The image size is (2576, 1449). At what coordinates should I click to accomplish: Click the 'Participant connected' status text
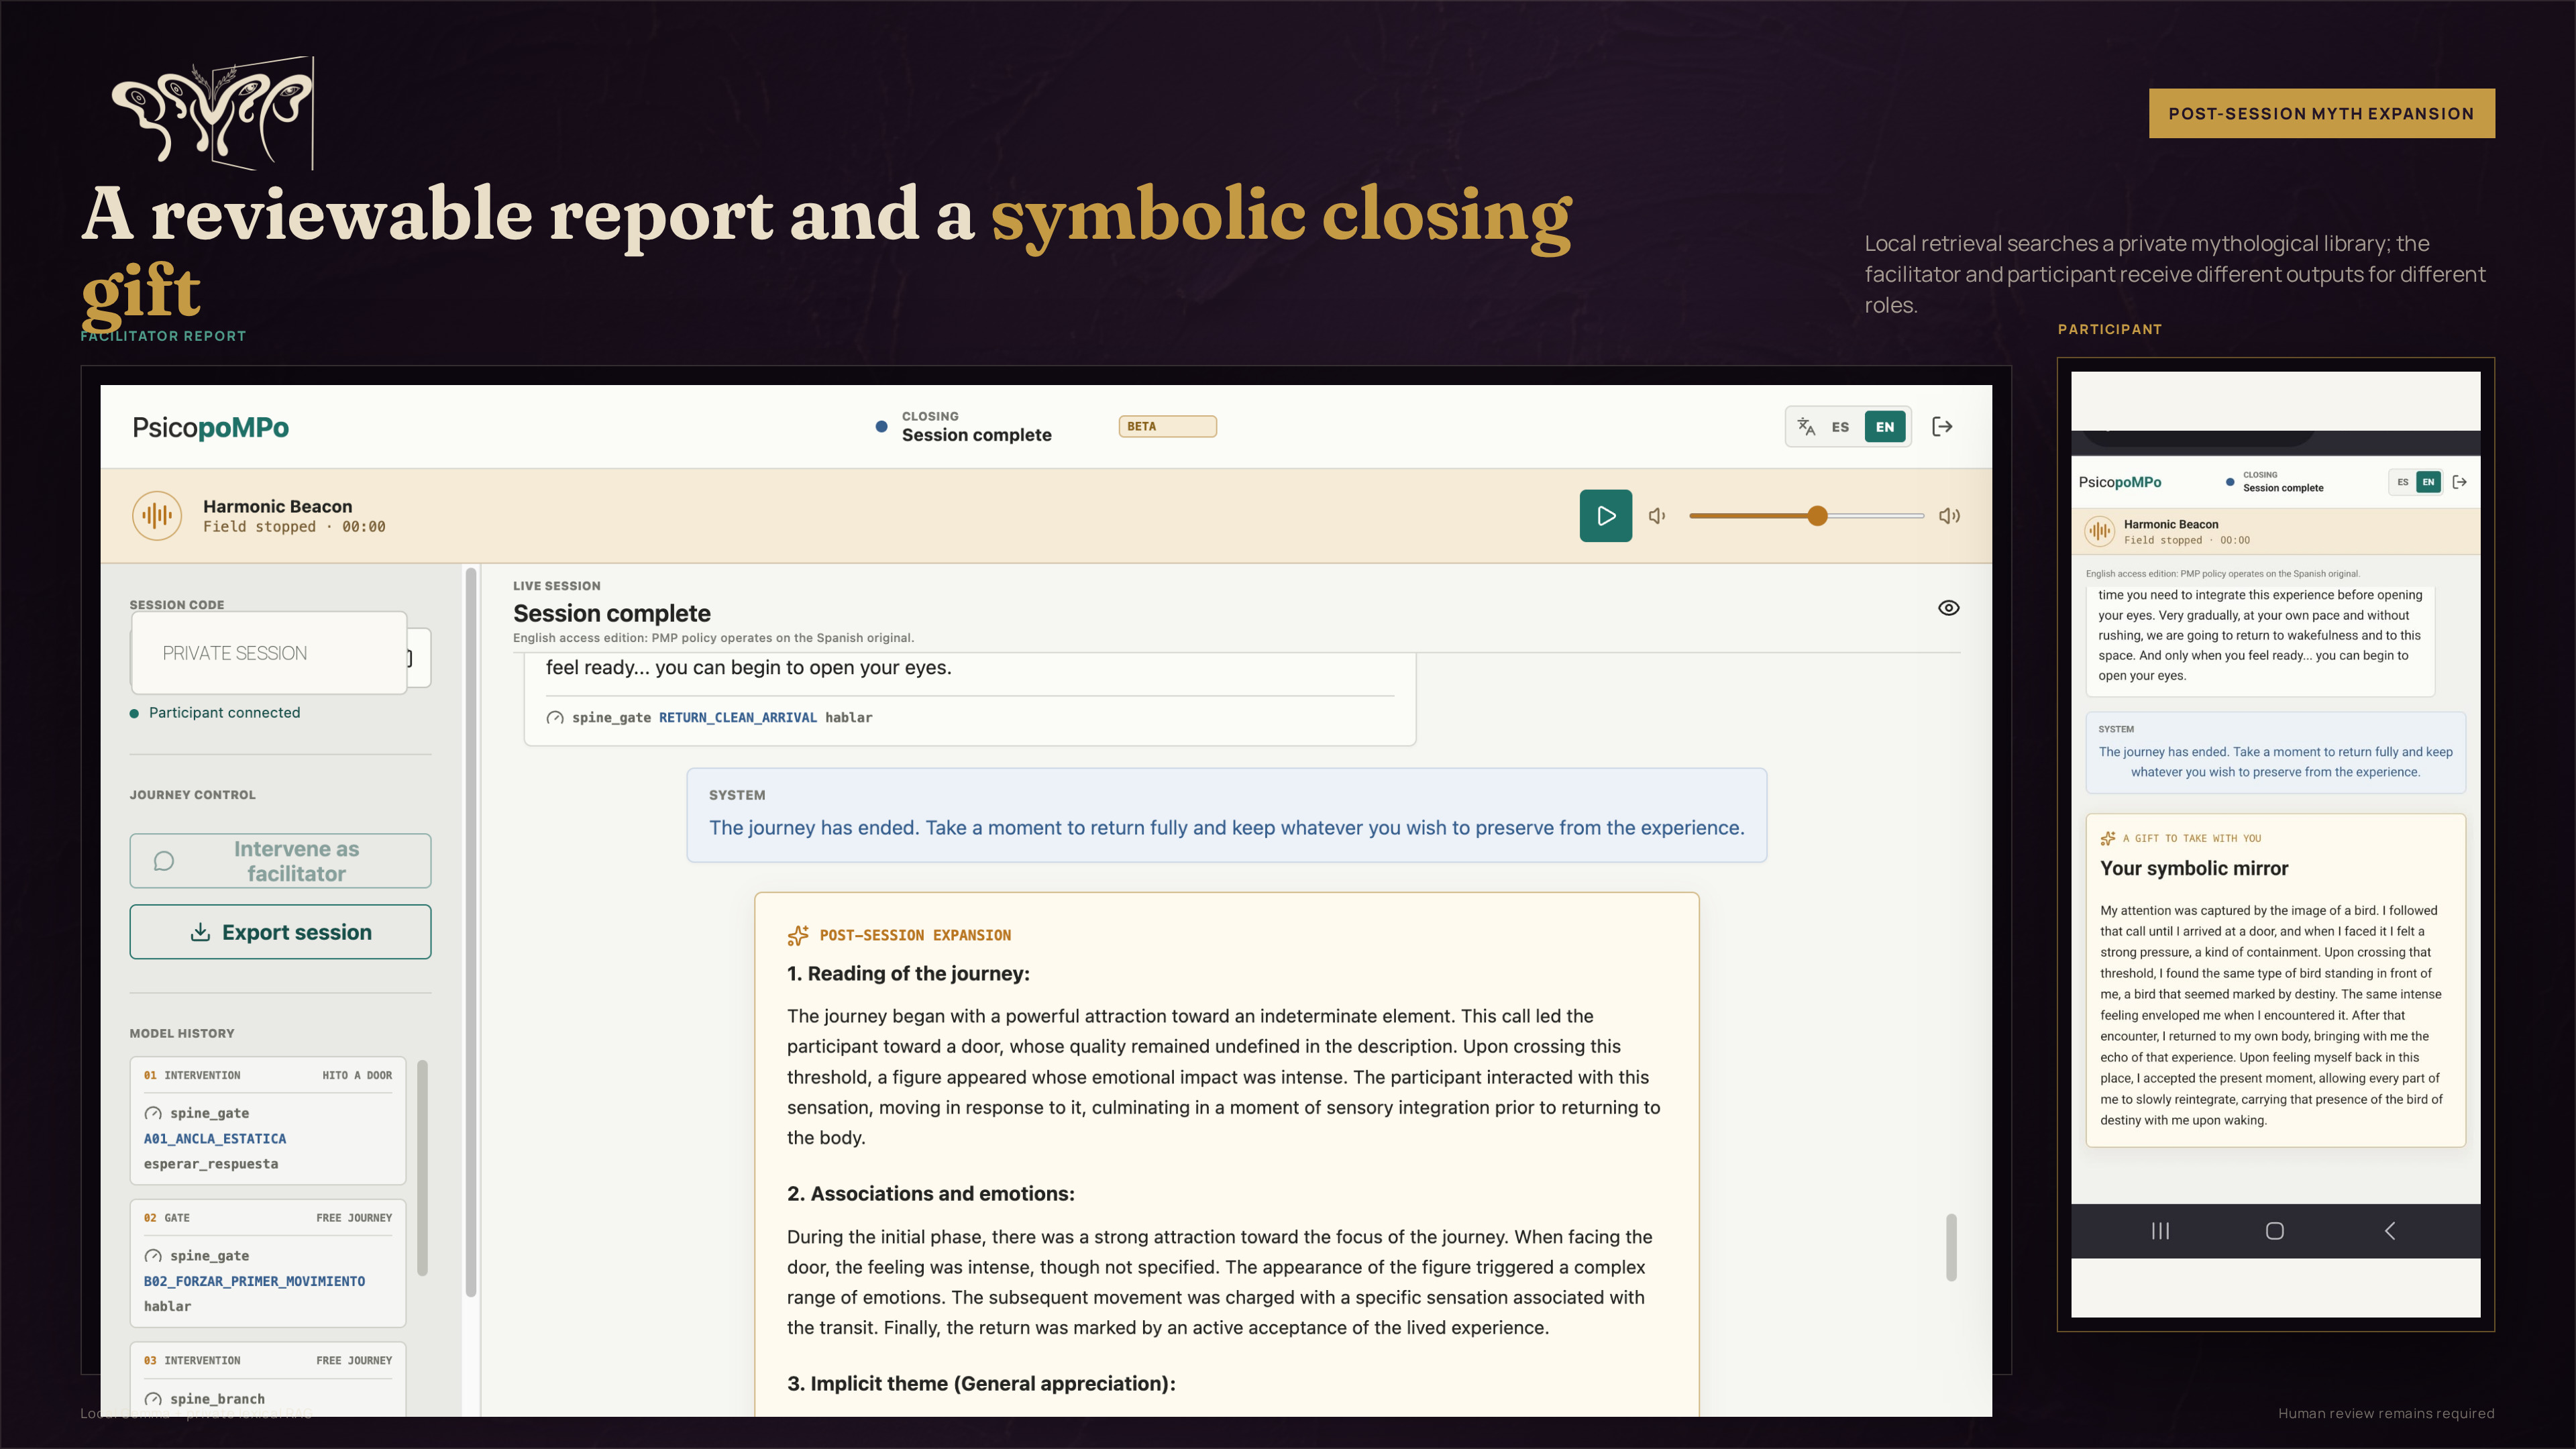224,713
